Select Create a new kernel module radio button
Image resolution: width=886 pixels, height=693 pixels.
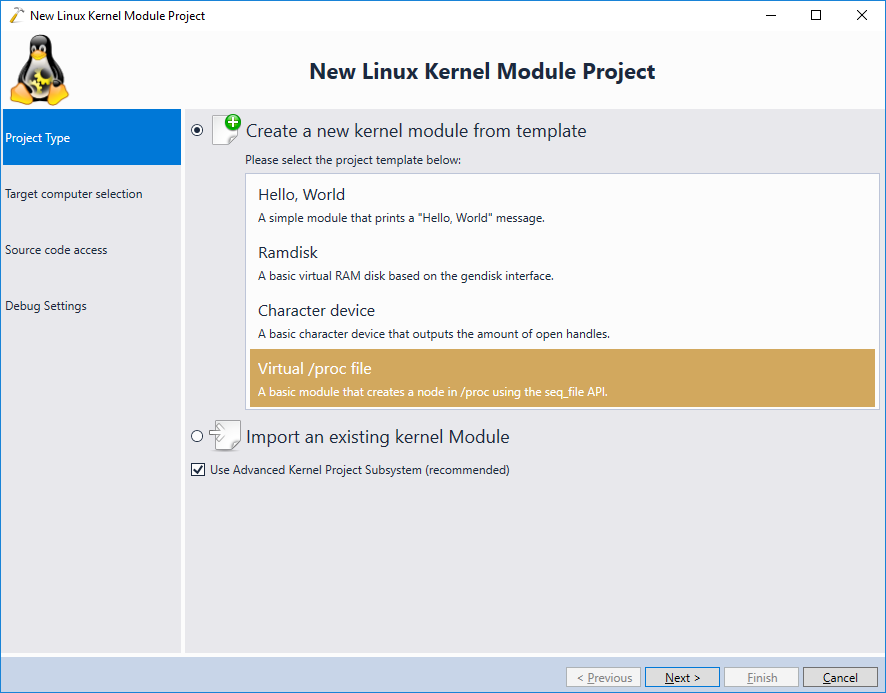pyautogui.click(x=197, y=131)
